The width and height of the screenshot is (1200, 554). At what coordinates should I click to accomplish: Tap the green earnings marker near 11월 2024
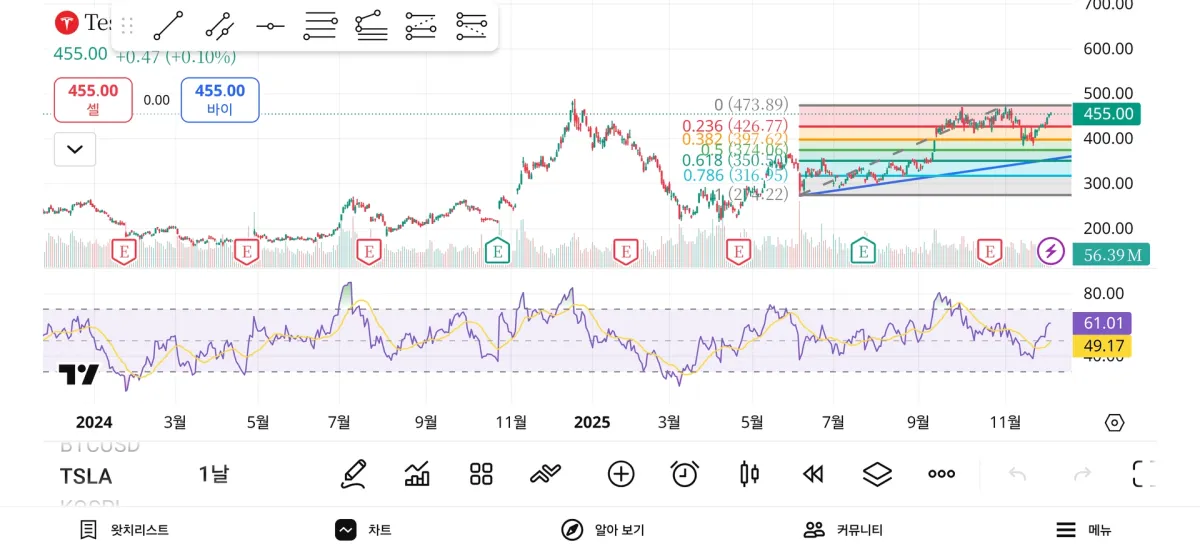pyautogui.click(x=498, y=251)
